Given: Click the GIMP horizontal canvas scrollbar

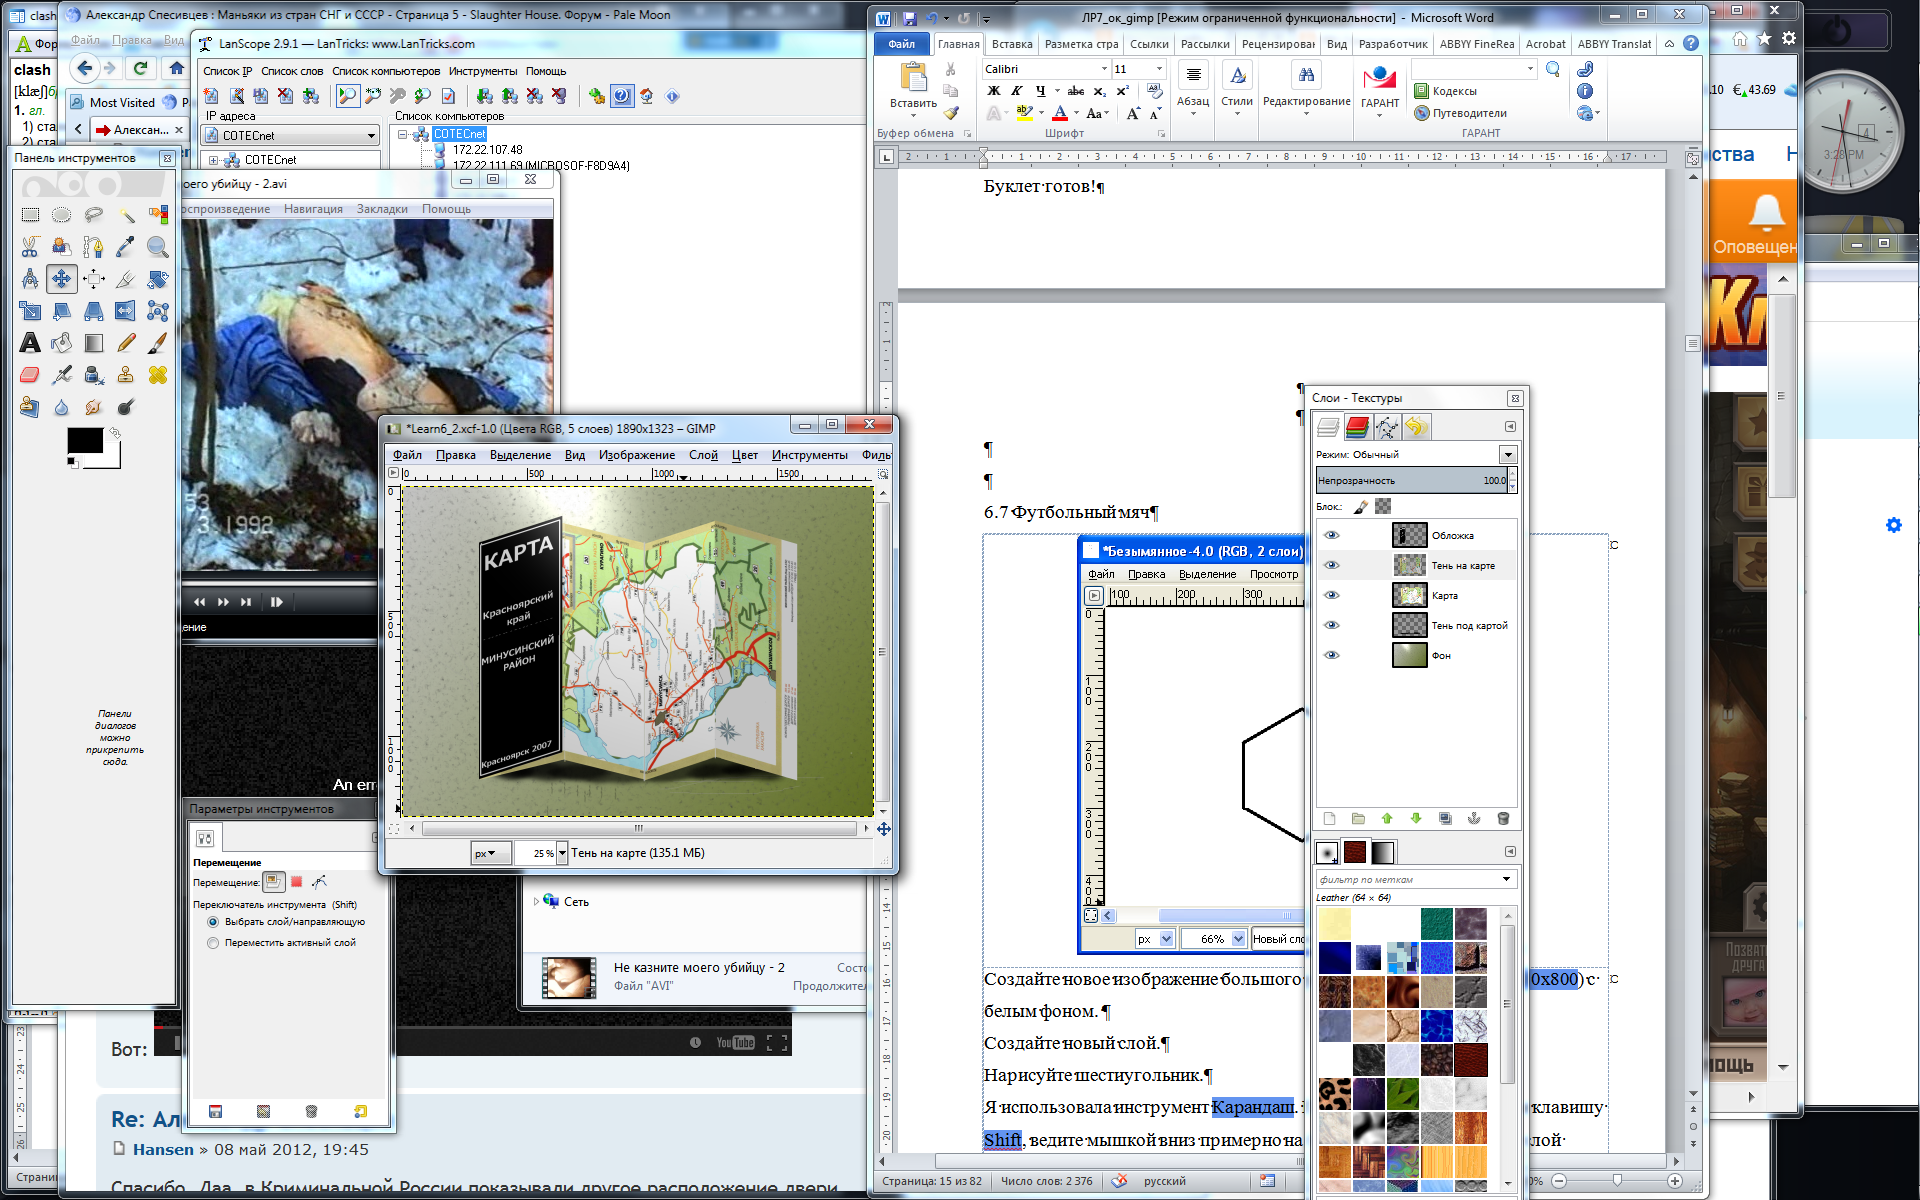Looking at the screenshot, I should click(x=640, y=829).
